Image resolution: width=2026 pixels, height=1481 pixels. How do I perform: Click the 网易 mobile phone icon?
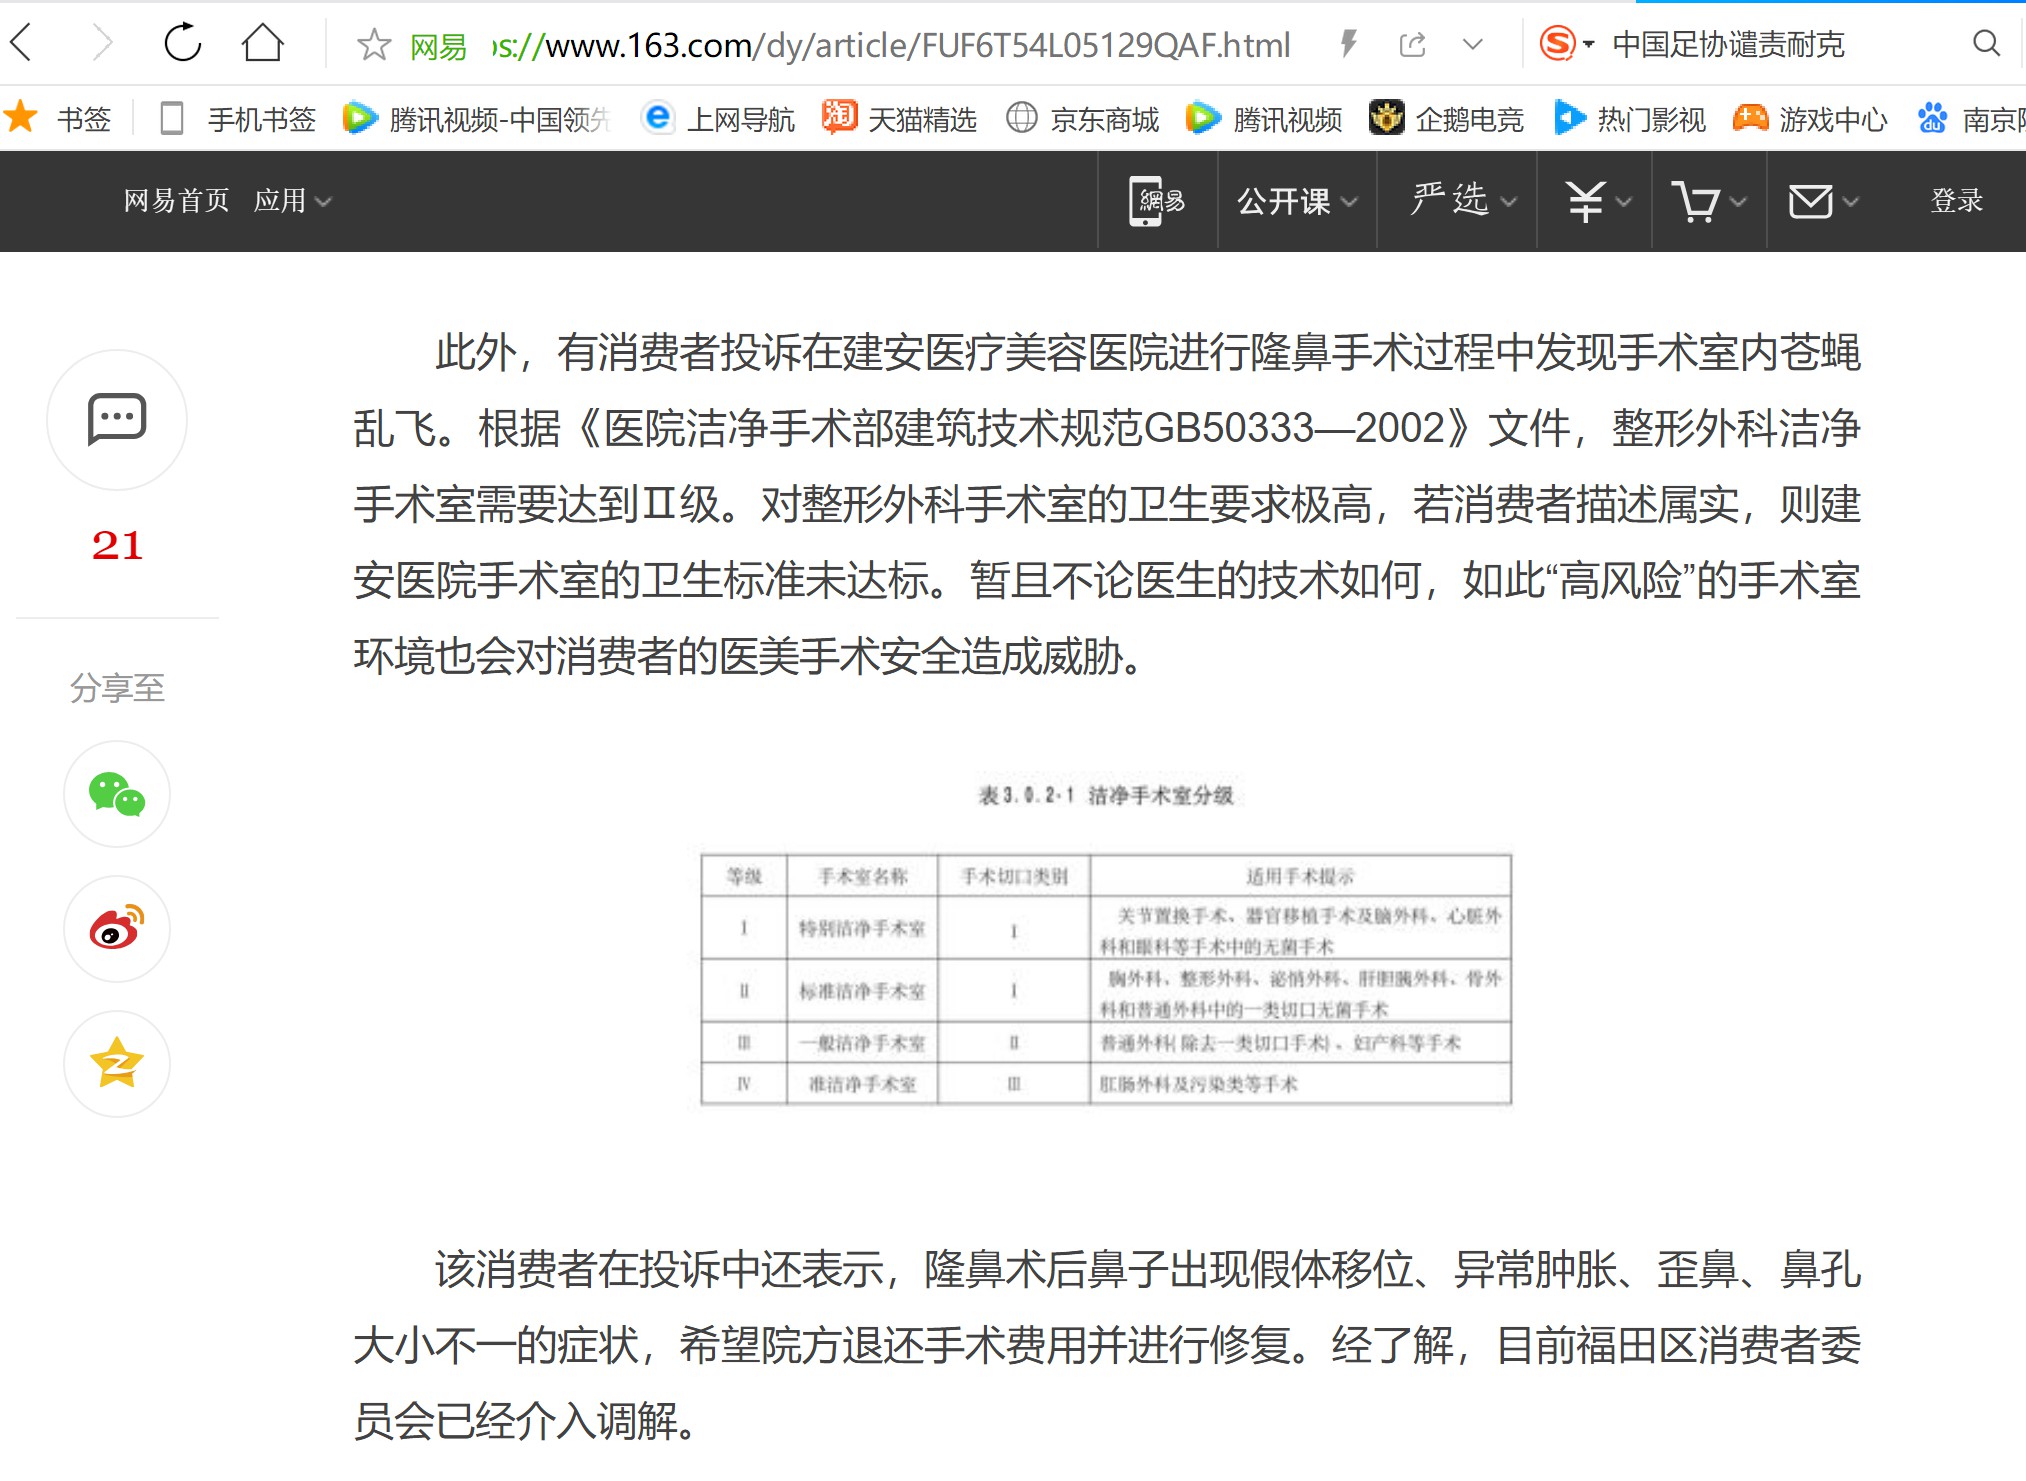tap(1157, 201)
